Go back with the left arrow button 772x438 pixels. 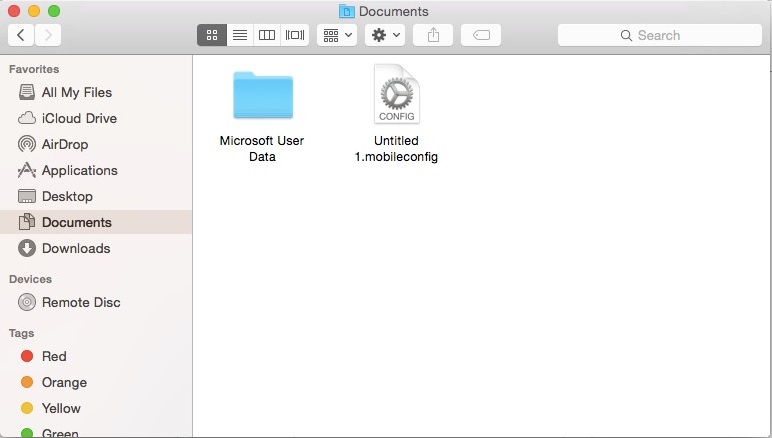coord(21,35)
